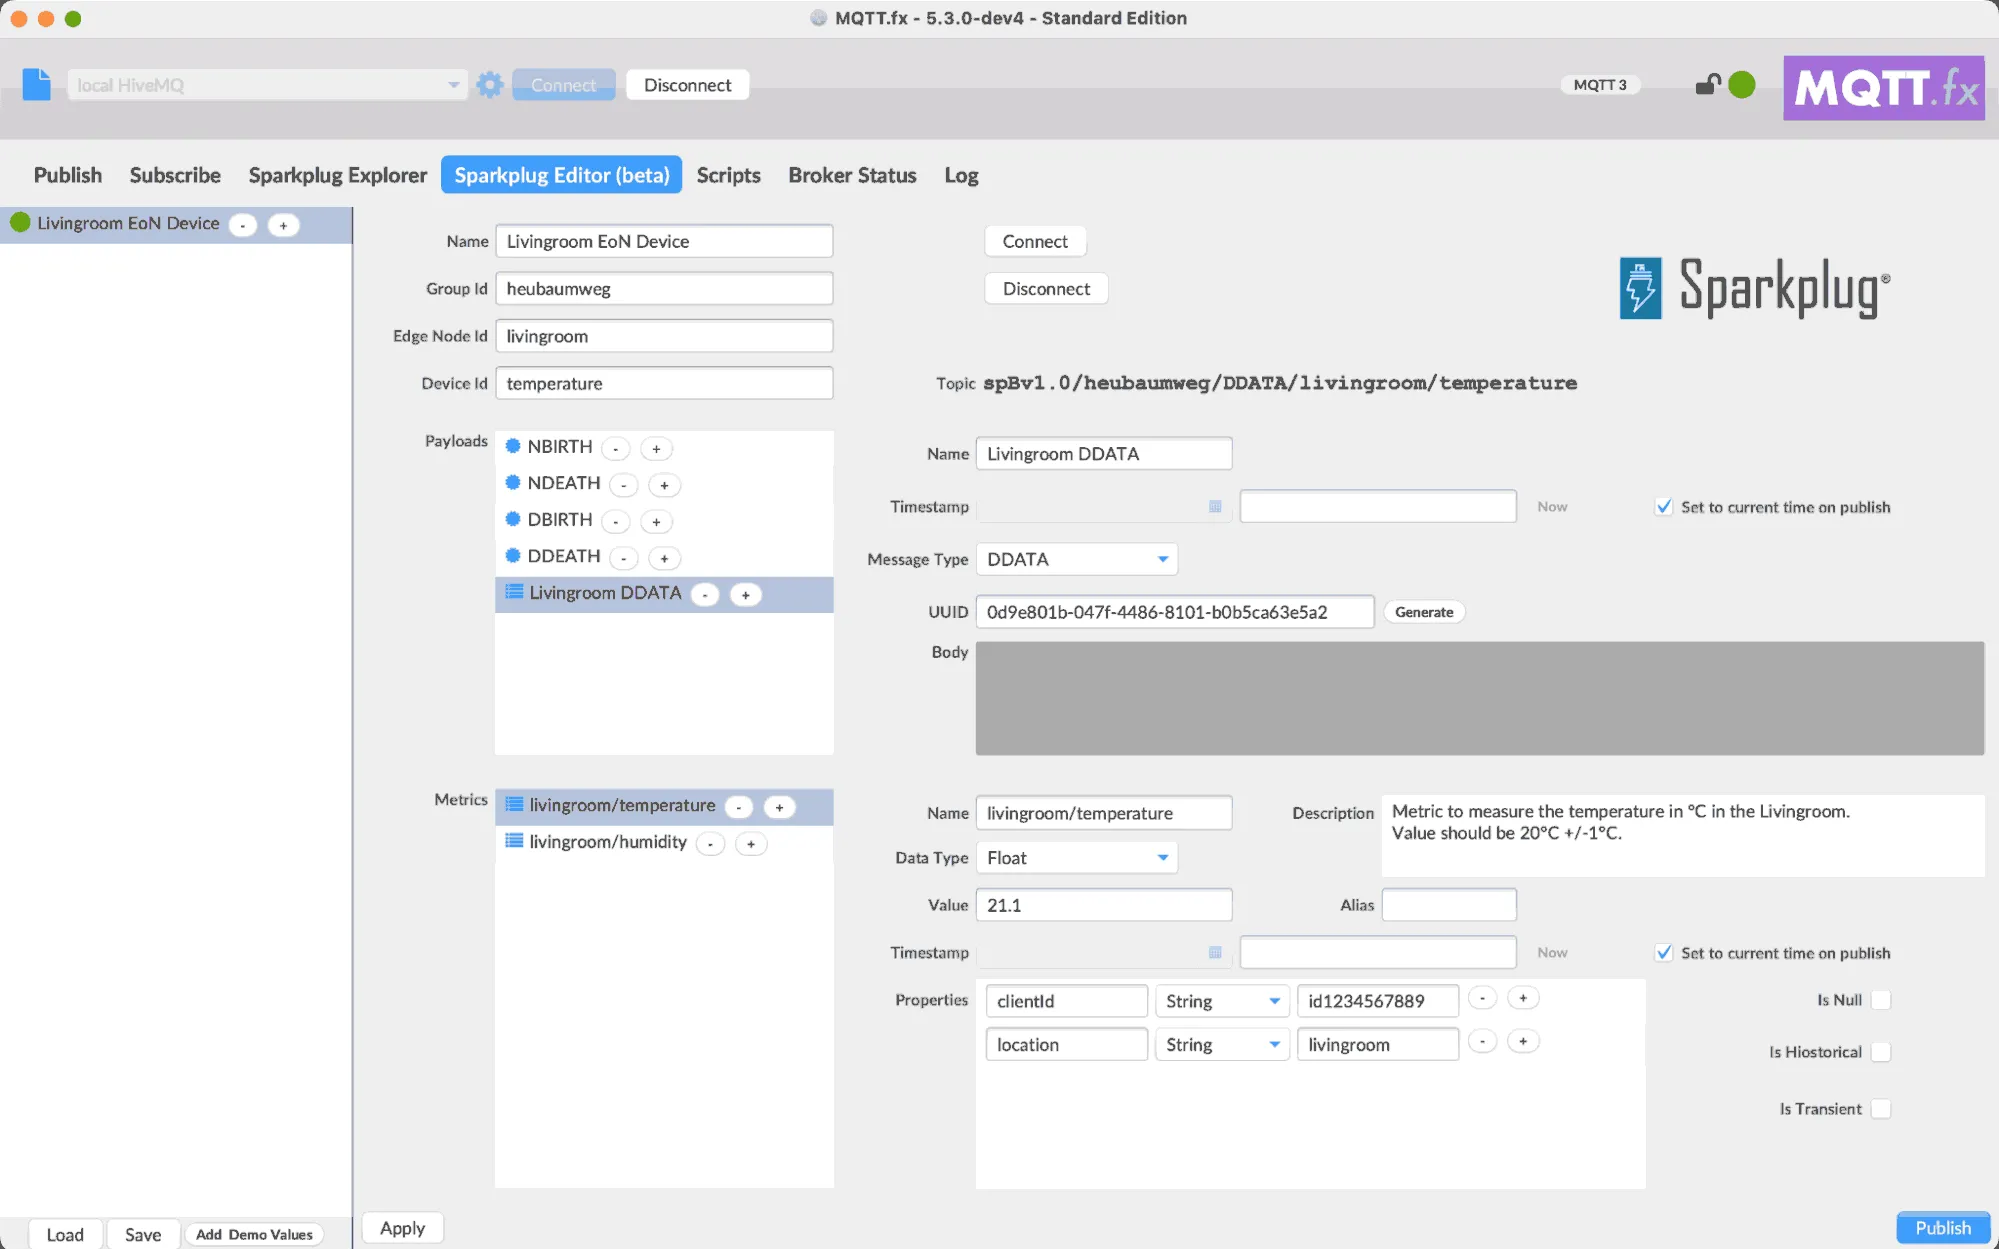Add a payload after DDEATH
Image resolution: width=1999 pixels, height=1250 pixels.
(x=664, y=558)
